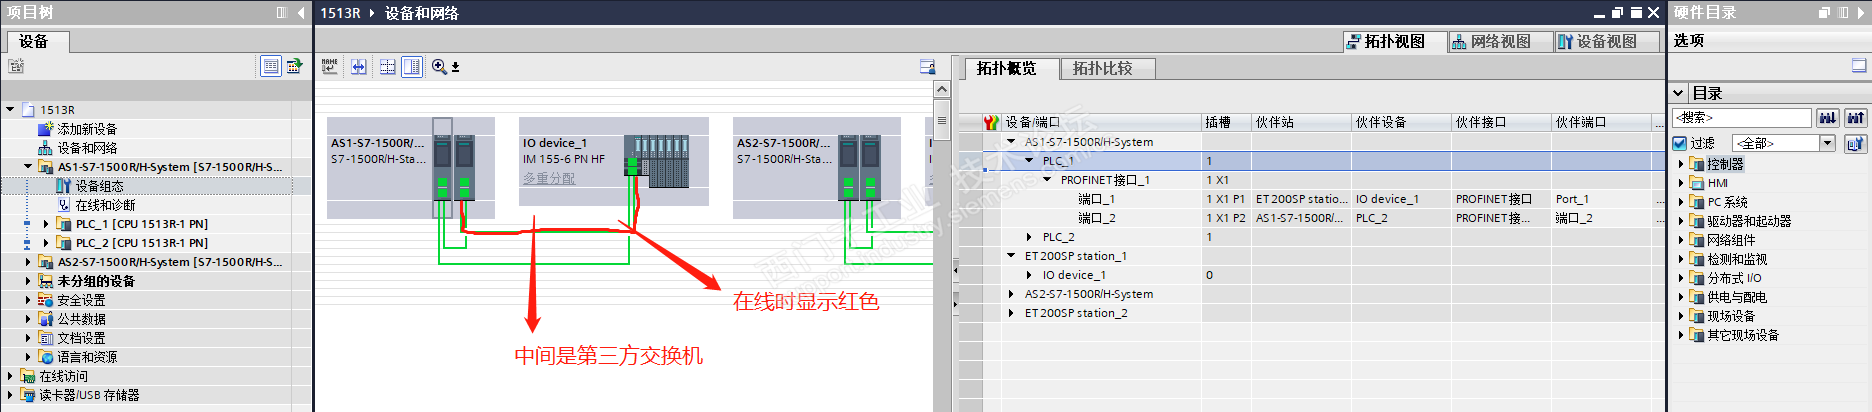
Task: Expand IO device_1 row in topology table
Action: [x=1029, y=275]
